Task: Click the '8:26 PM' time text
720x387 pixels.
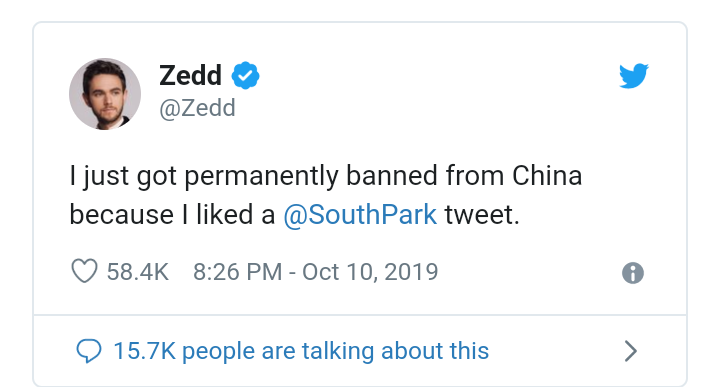Action: (237, 272)
